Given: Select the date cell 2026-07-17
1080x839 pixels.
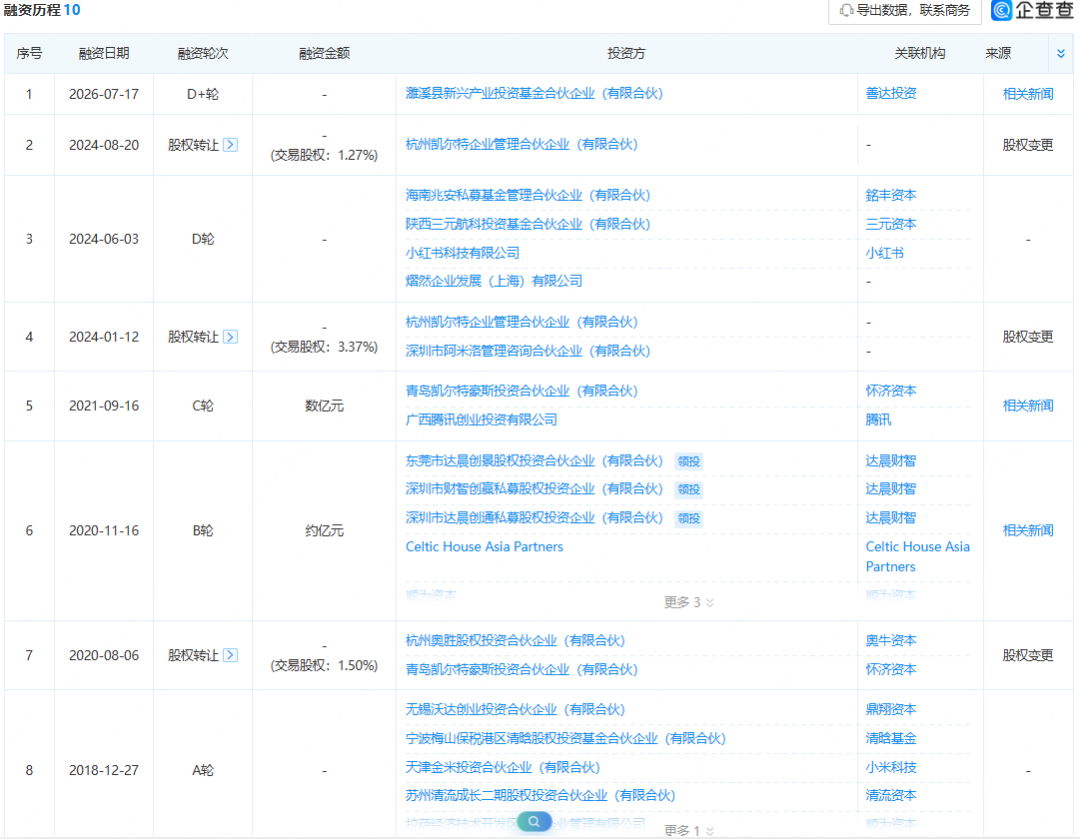Looking at the screenshot, I should (x=104, y=94).
